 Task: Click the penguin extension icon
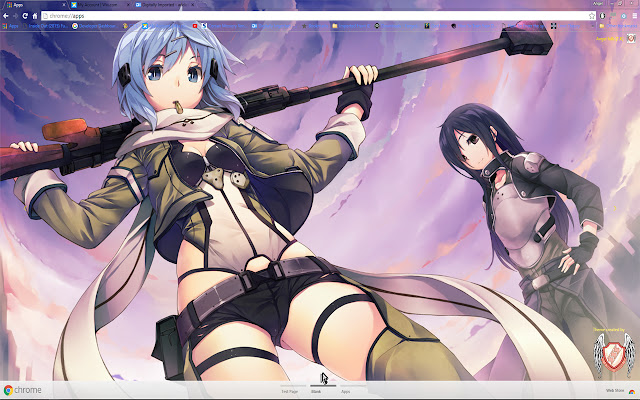coord(602,16)
